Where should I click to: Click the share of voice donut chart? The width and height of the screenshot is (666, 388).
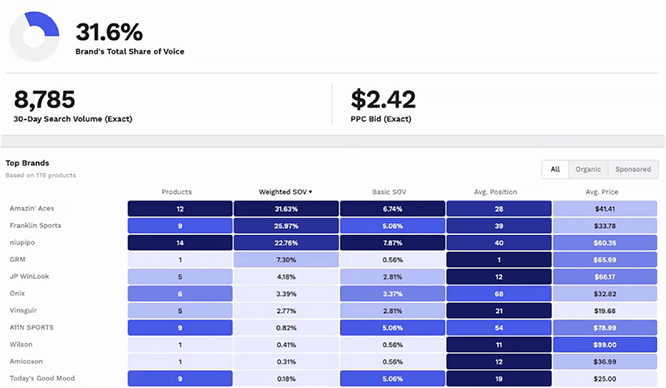click(x=34, y=36)
